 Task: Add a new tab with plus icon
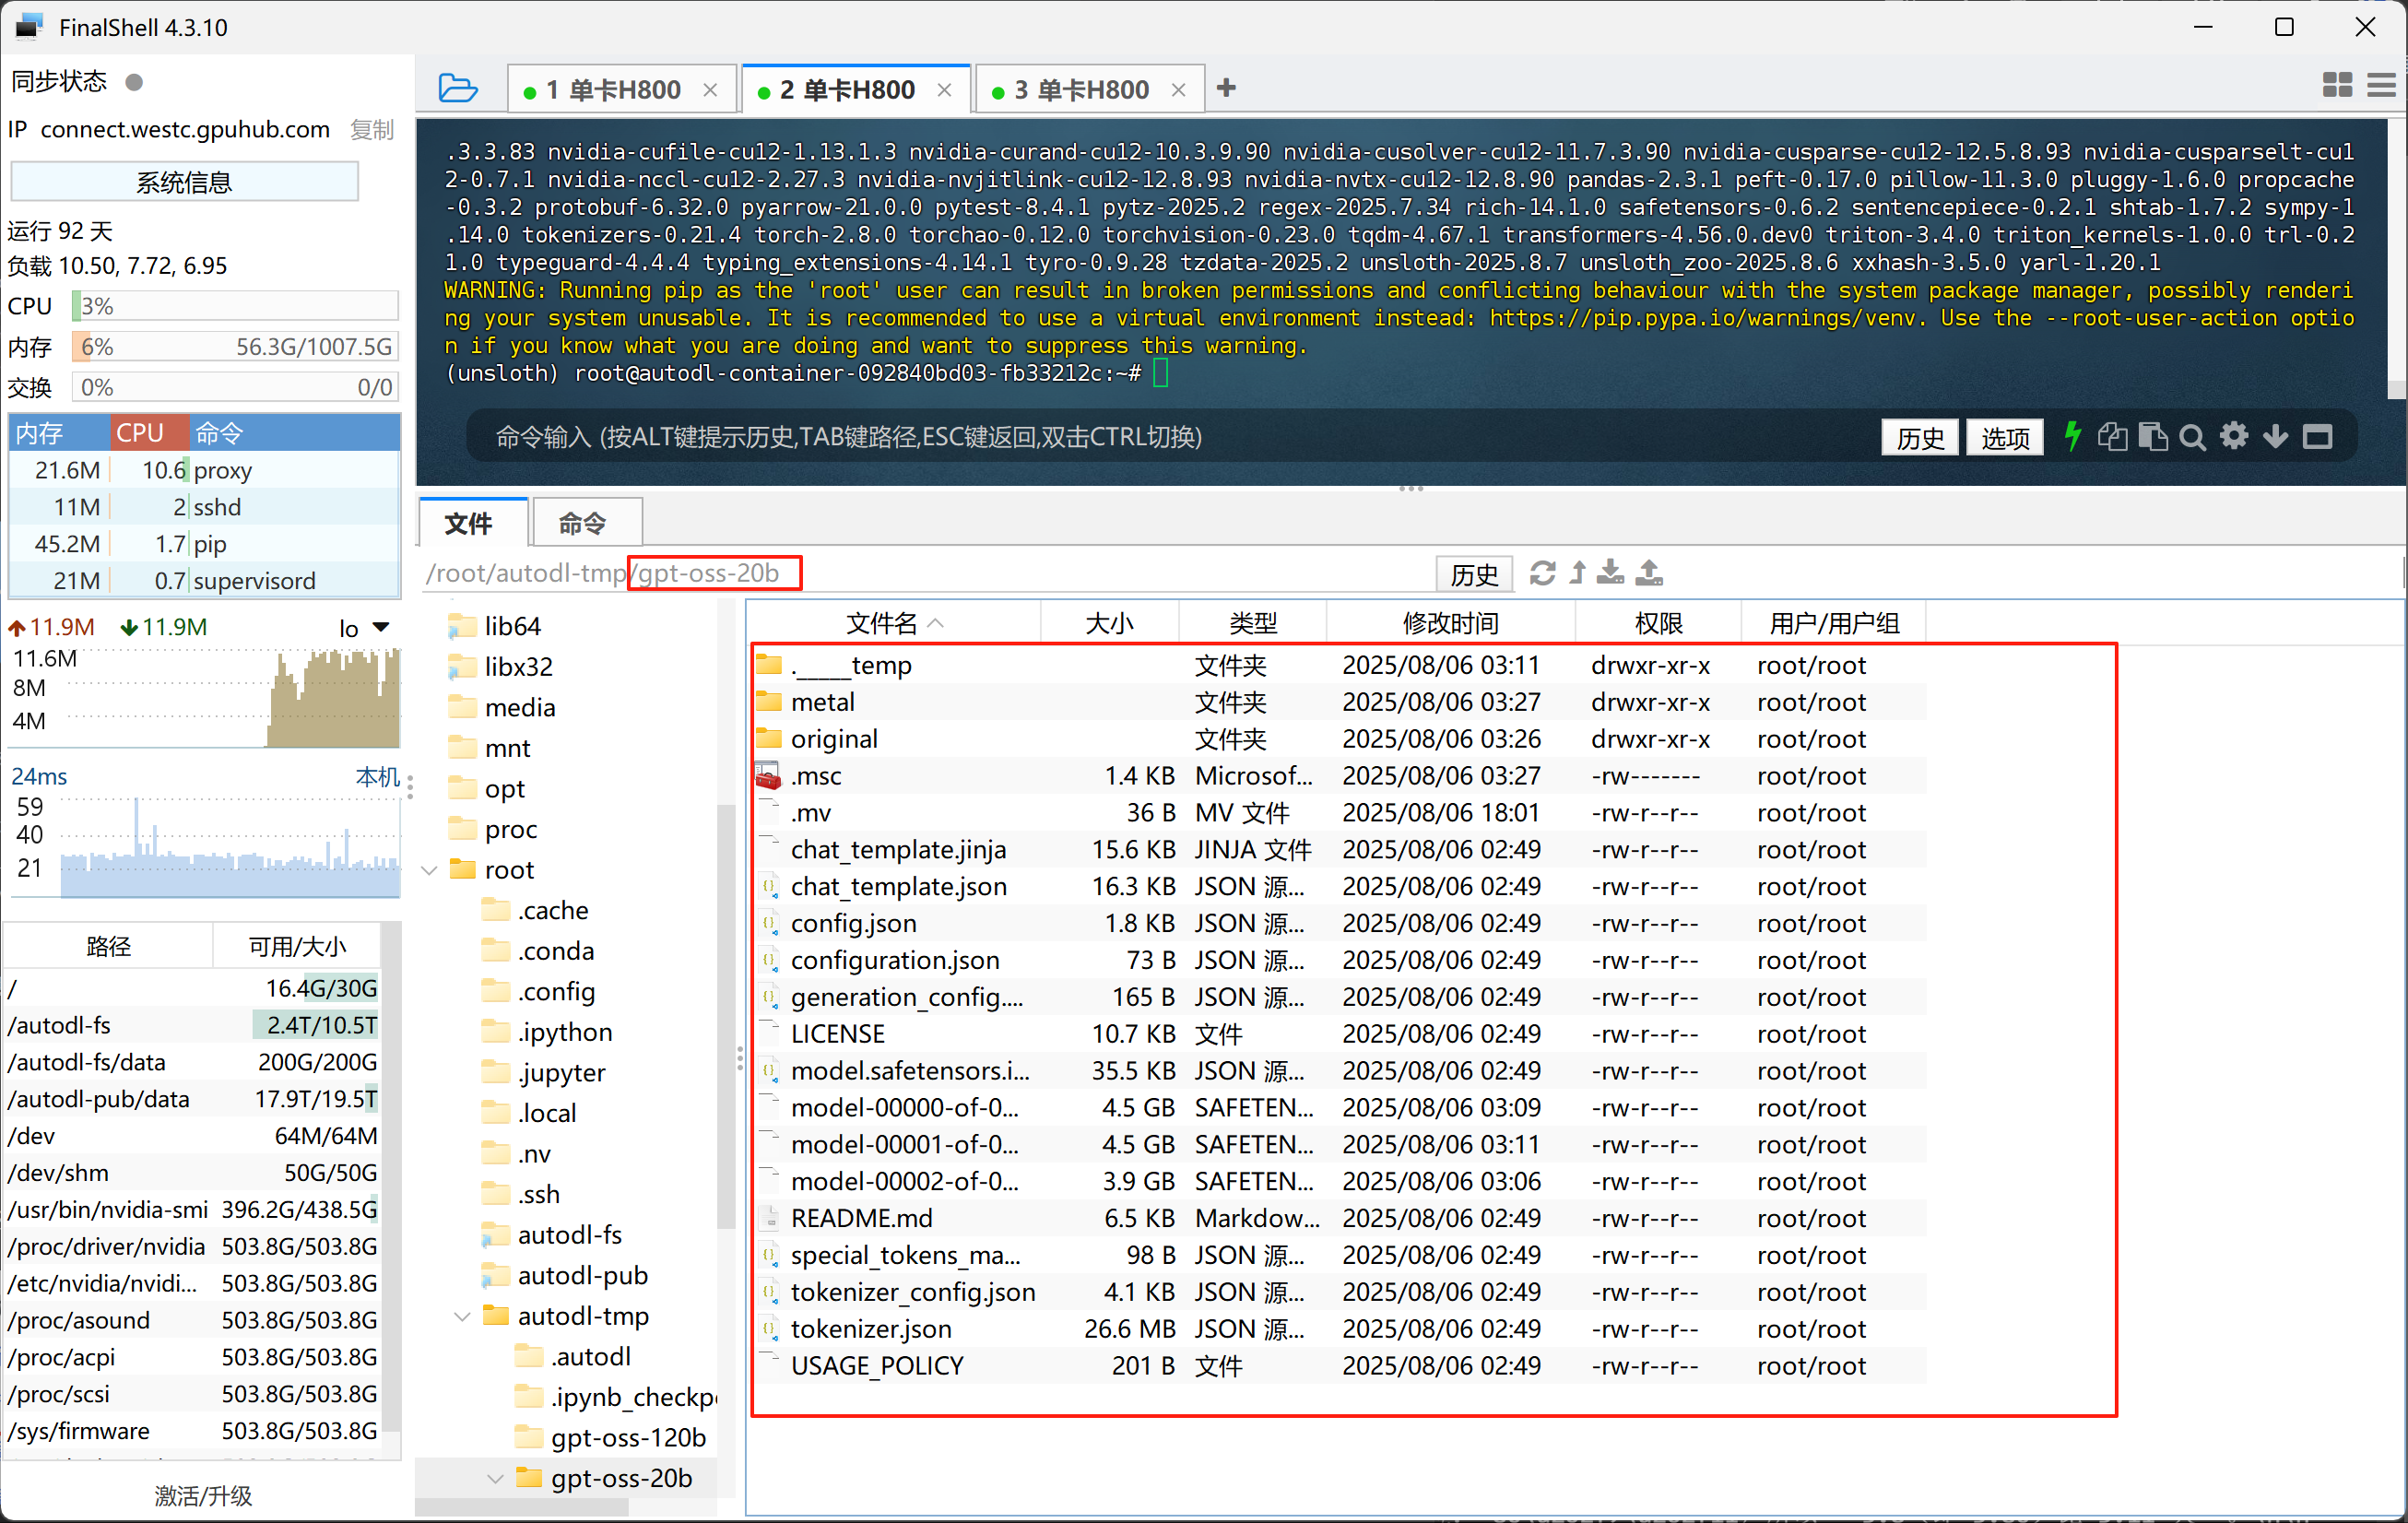(x=1226, y=88)
